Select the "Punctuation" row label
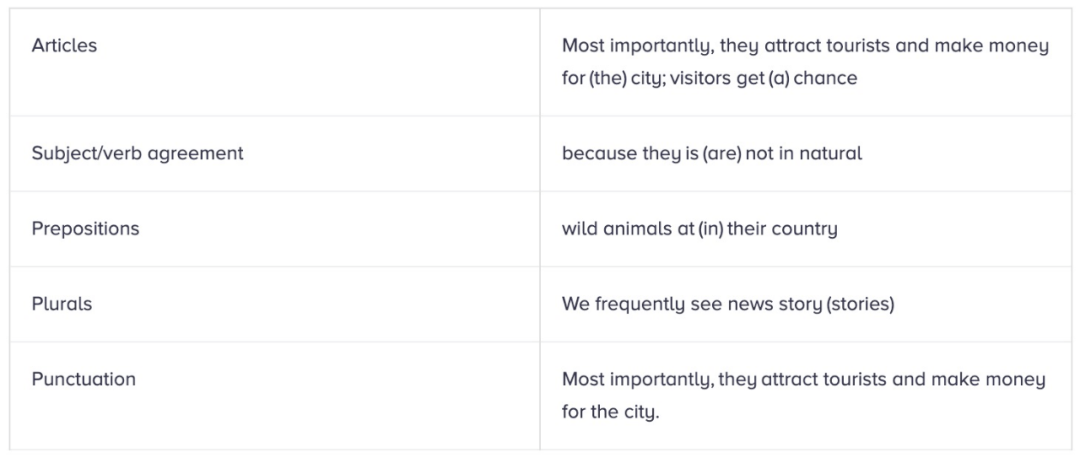The height and width of the screenshot is (463, 1080). [83, 379]
